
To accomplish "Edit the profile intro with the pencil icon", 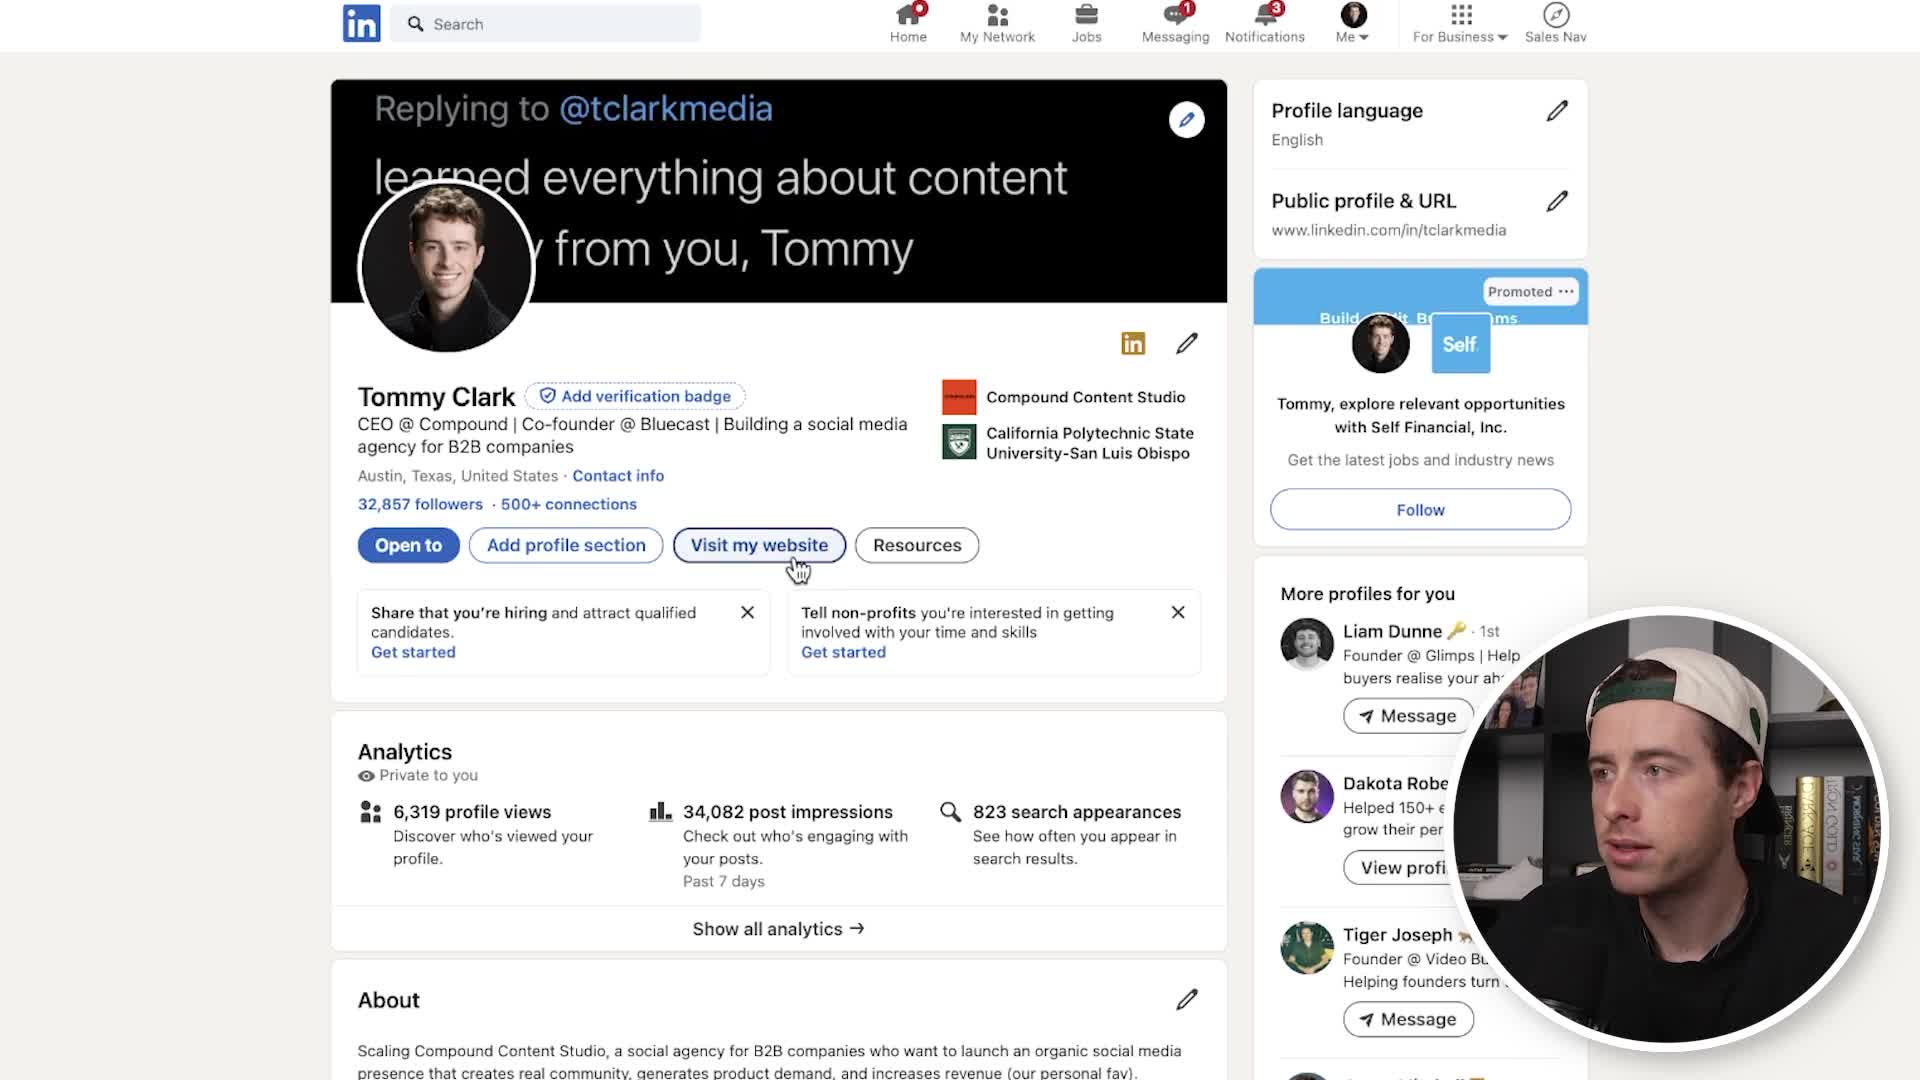I will [x=1187, y=344].
